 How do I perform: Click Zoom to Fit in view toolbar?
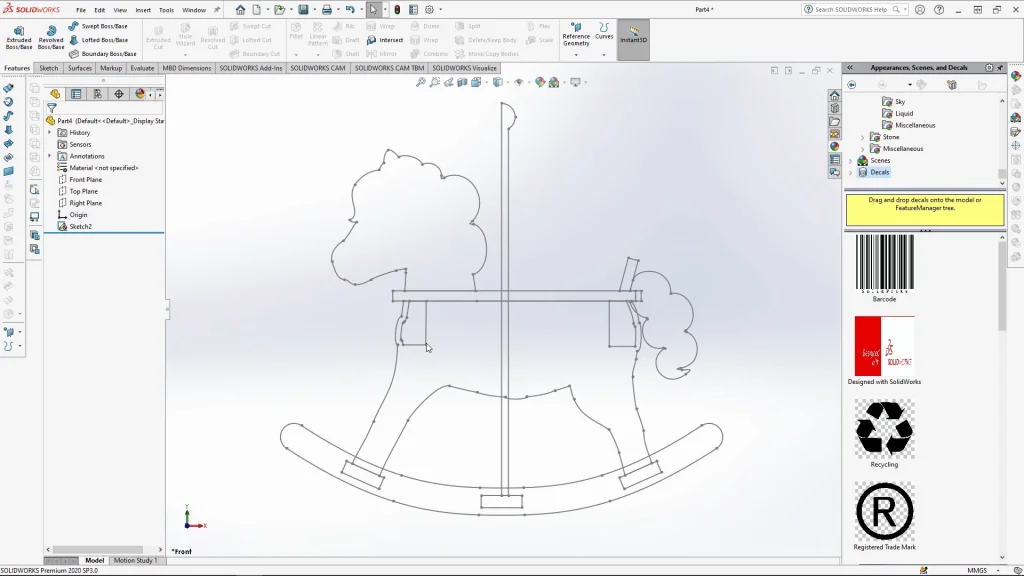click(x=421, y=82)
